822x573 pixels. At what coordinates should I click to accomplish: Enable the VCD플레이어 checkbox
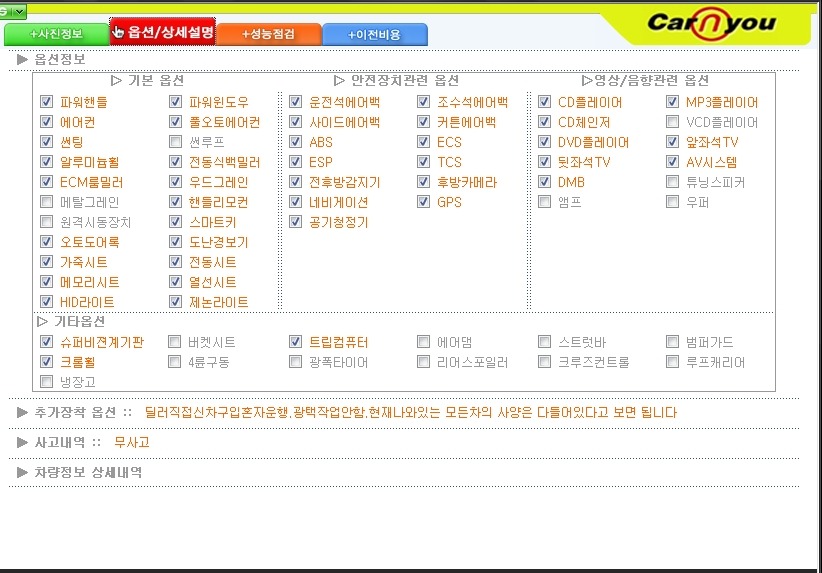coord(673,122)
